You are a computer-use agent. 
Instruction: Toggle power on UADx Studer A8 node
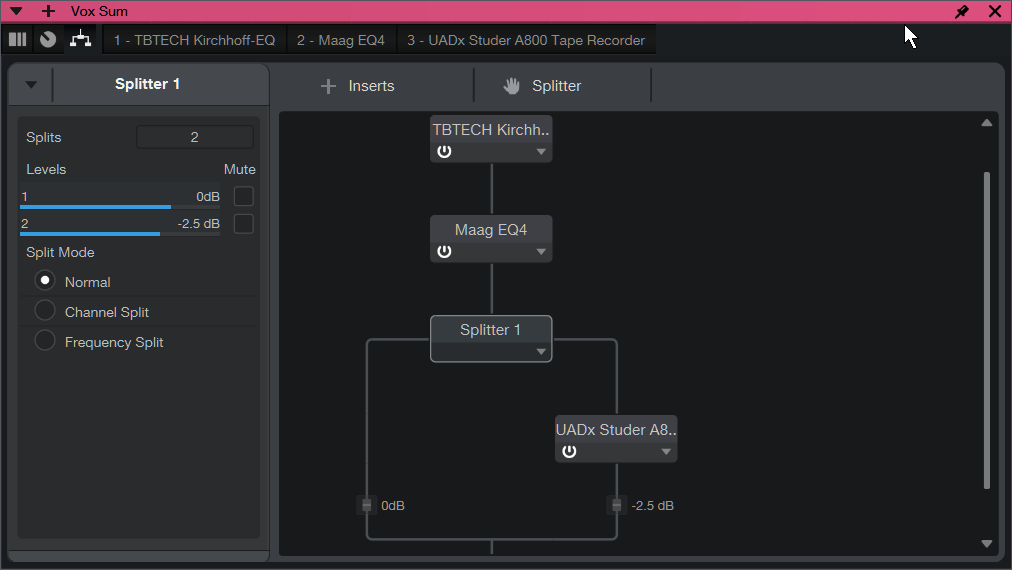click(x=569, y=452)
